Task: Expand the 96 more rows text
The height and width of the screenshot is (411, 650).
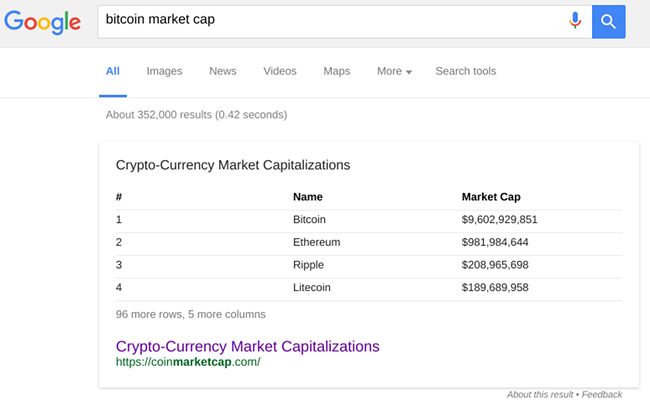Action: 190,314
